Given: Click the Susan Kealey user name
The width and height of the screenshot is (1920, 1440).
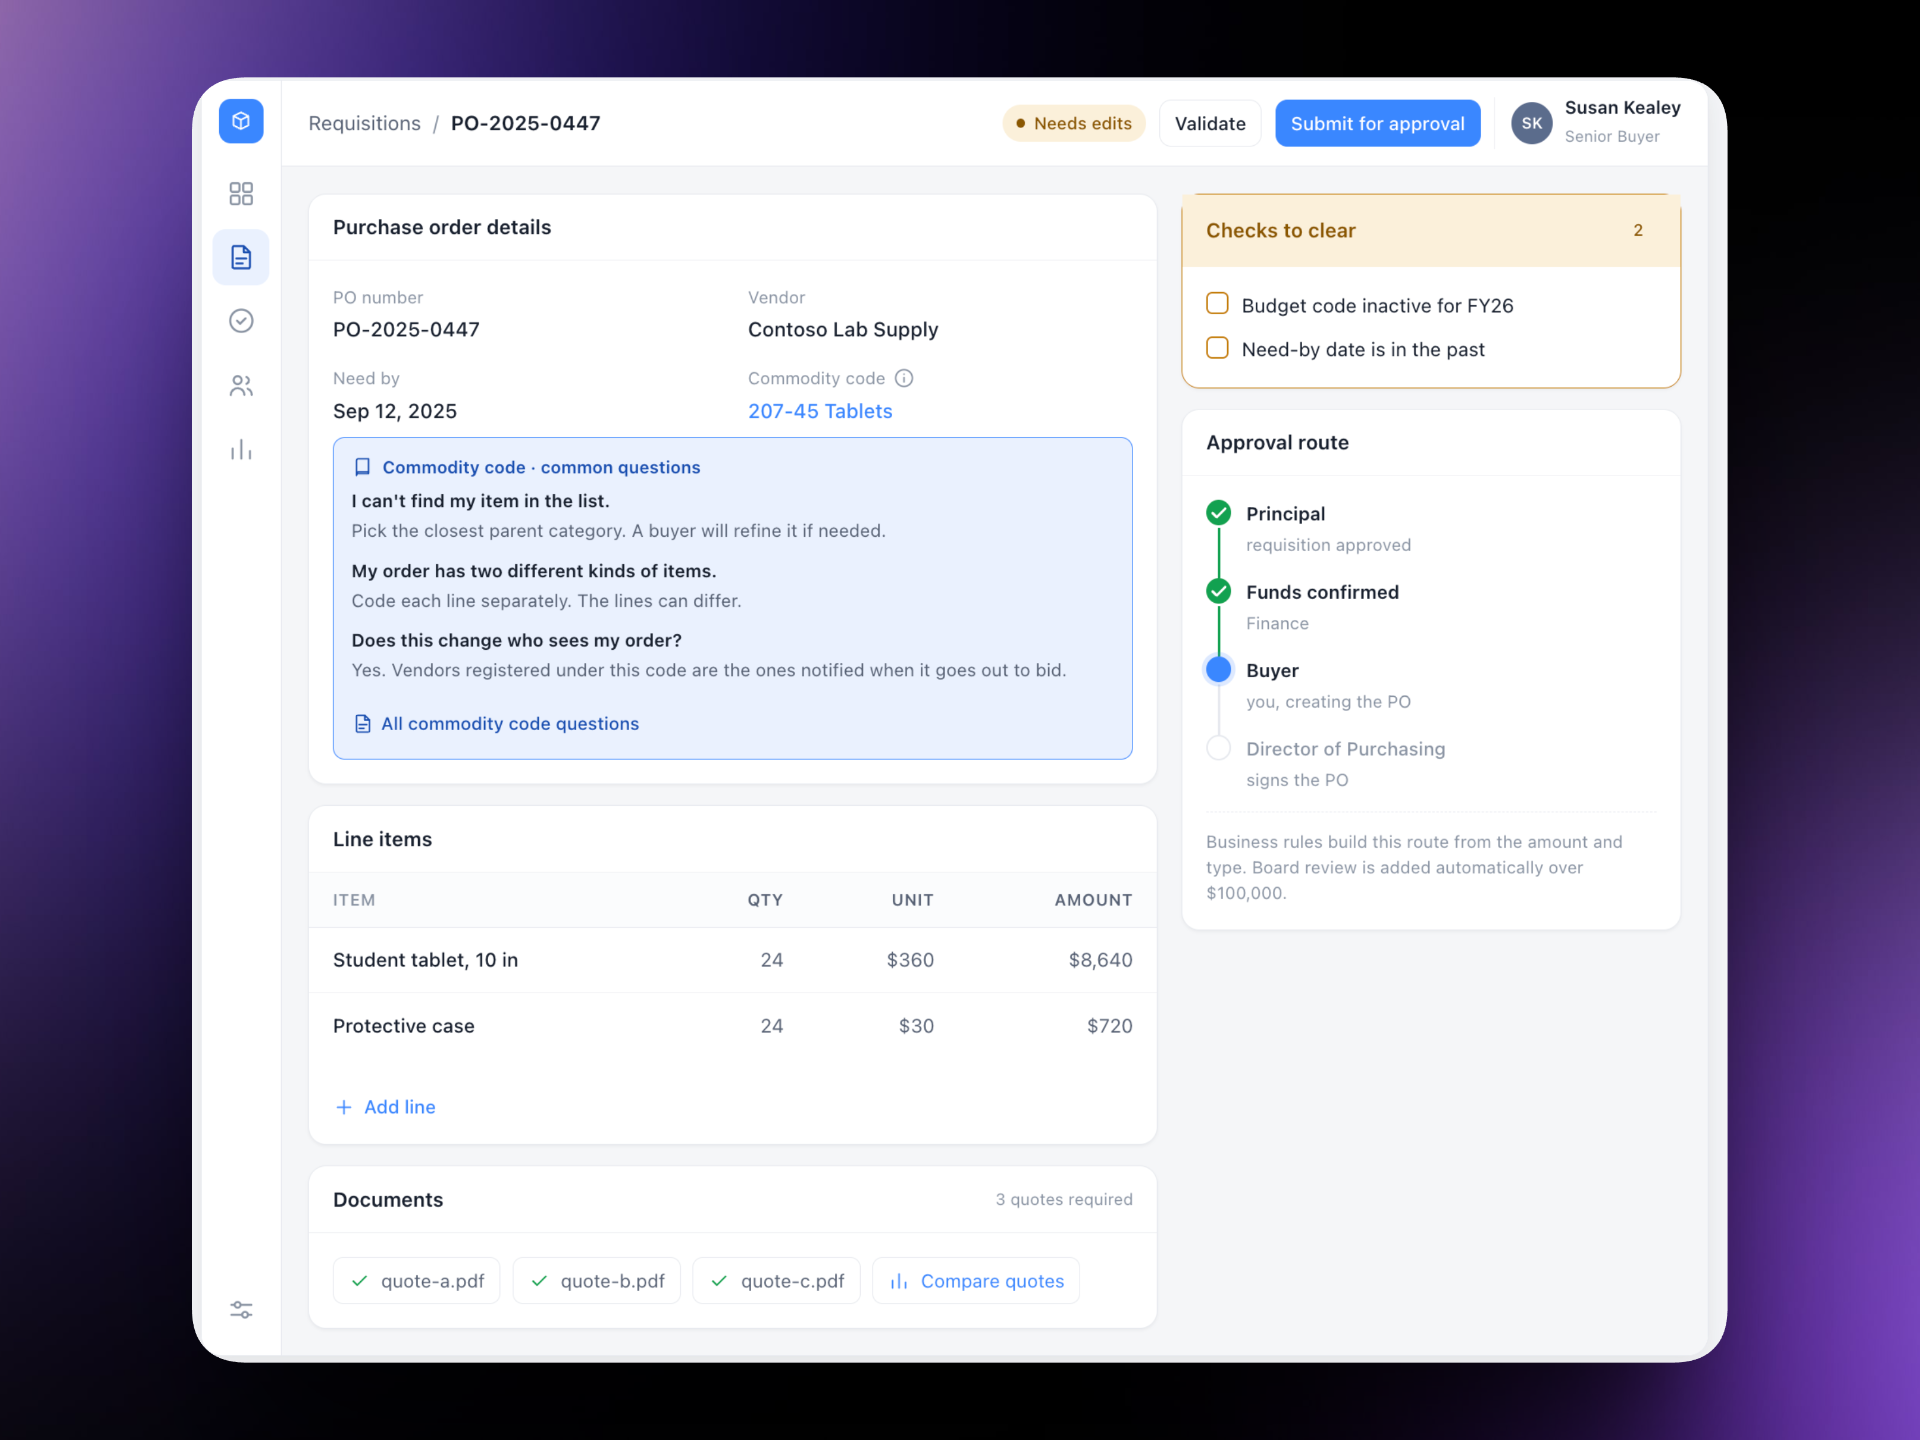Looking at the screenshot, I should tap(1622, 107).
